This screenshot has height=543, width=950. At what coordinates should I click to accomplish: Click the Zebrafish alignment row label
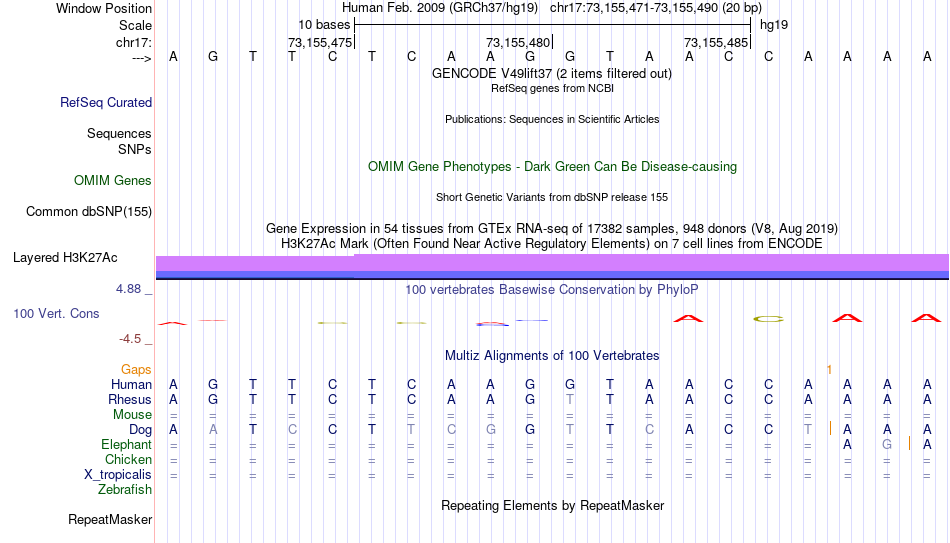(x=125, y=490)
